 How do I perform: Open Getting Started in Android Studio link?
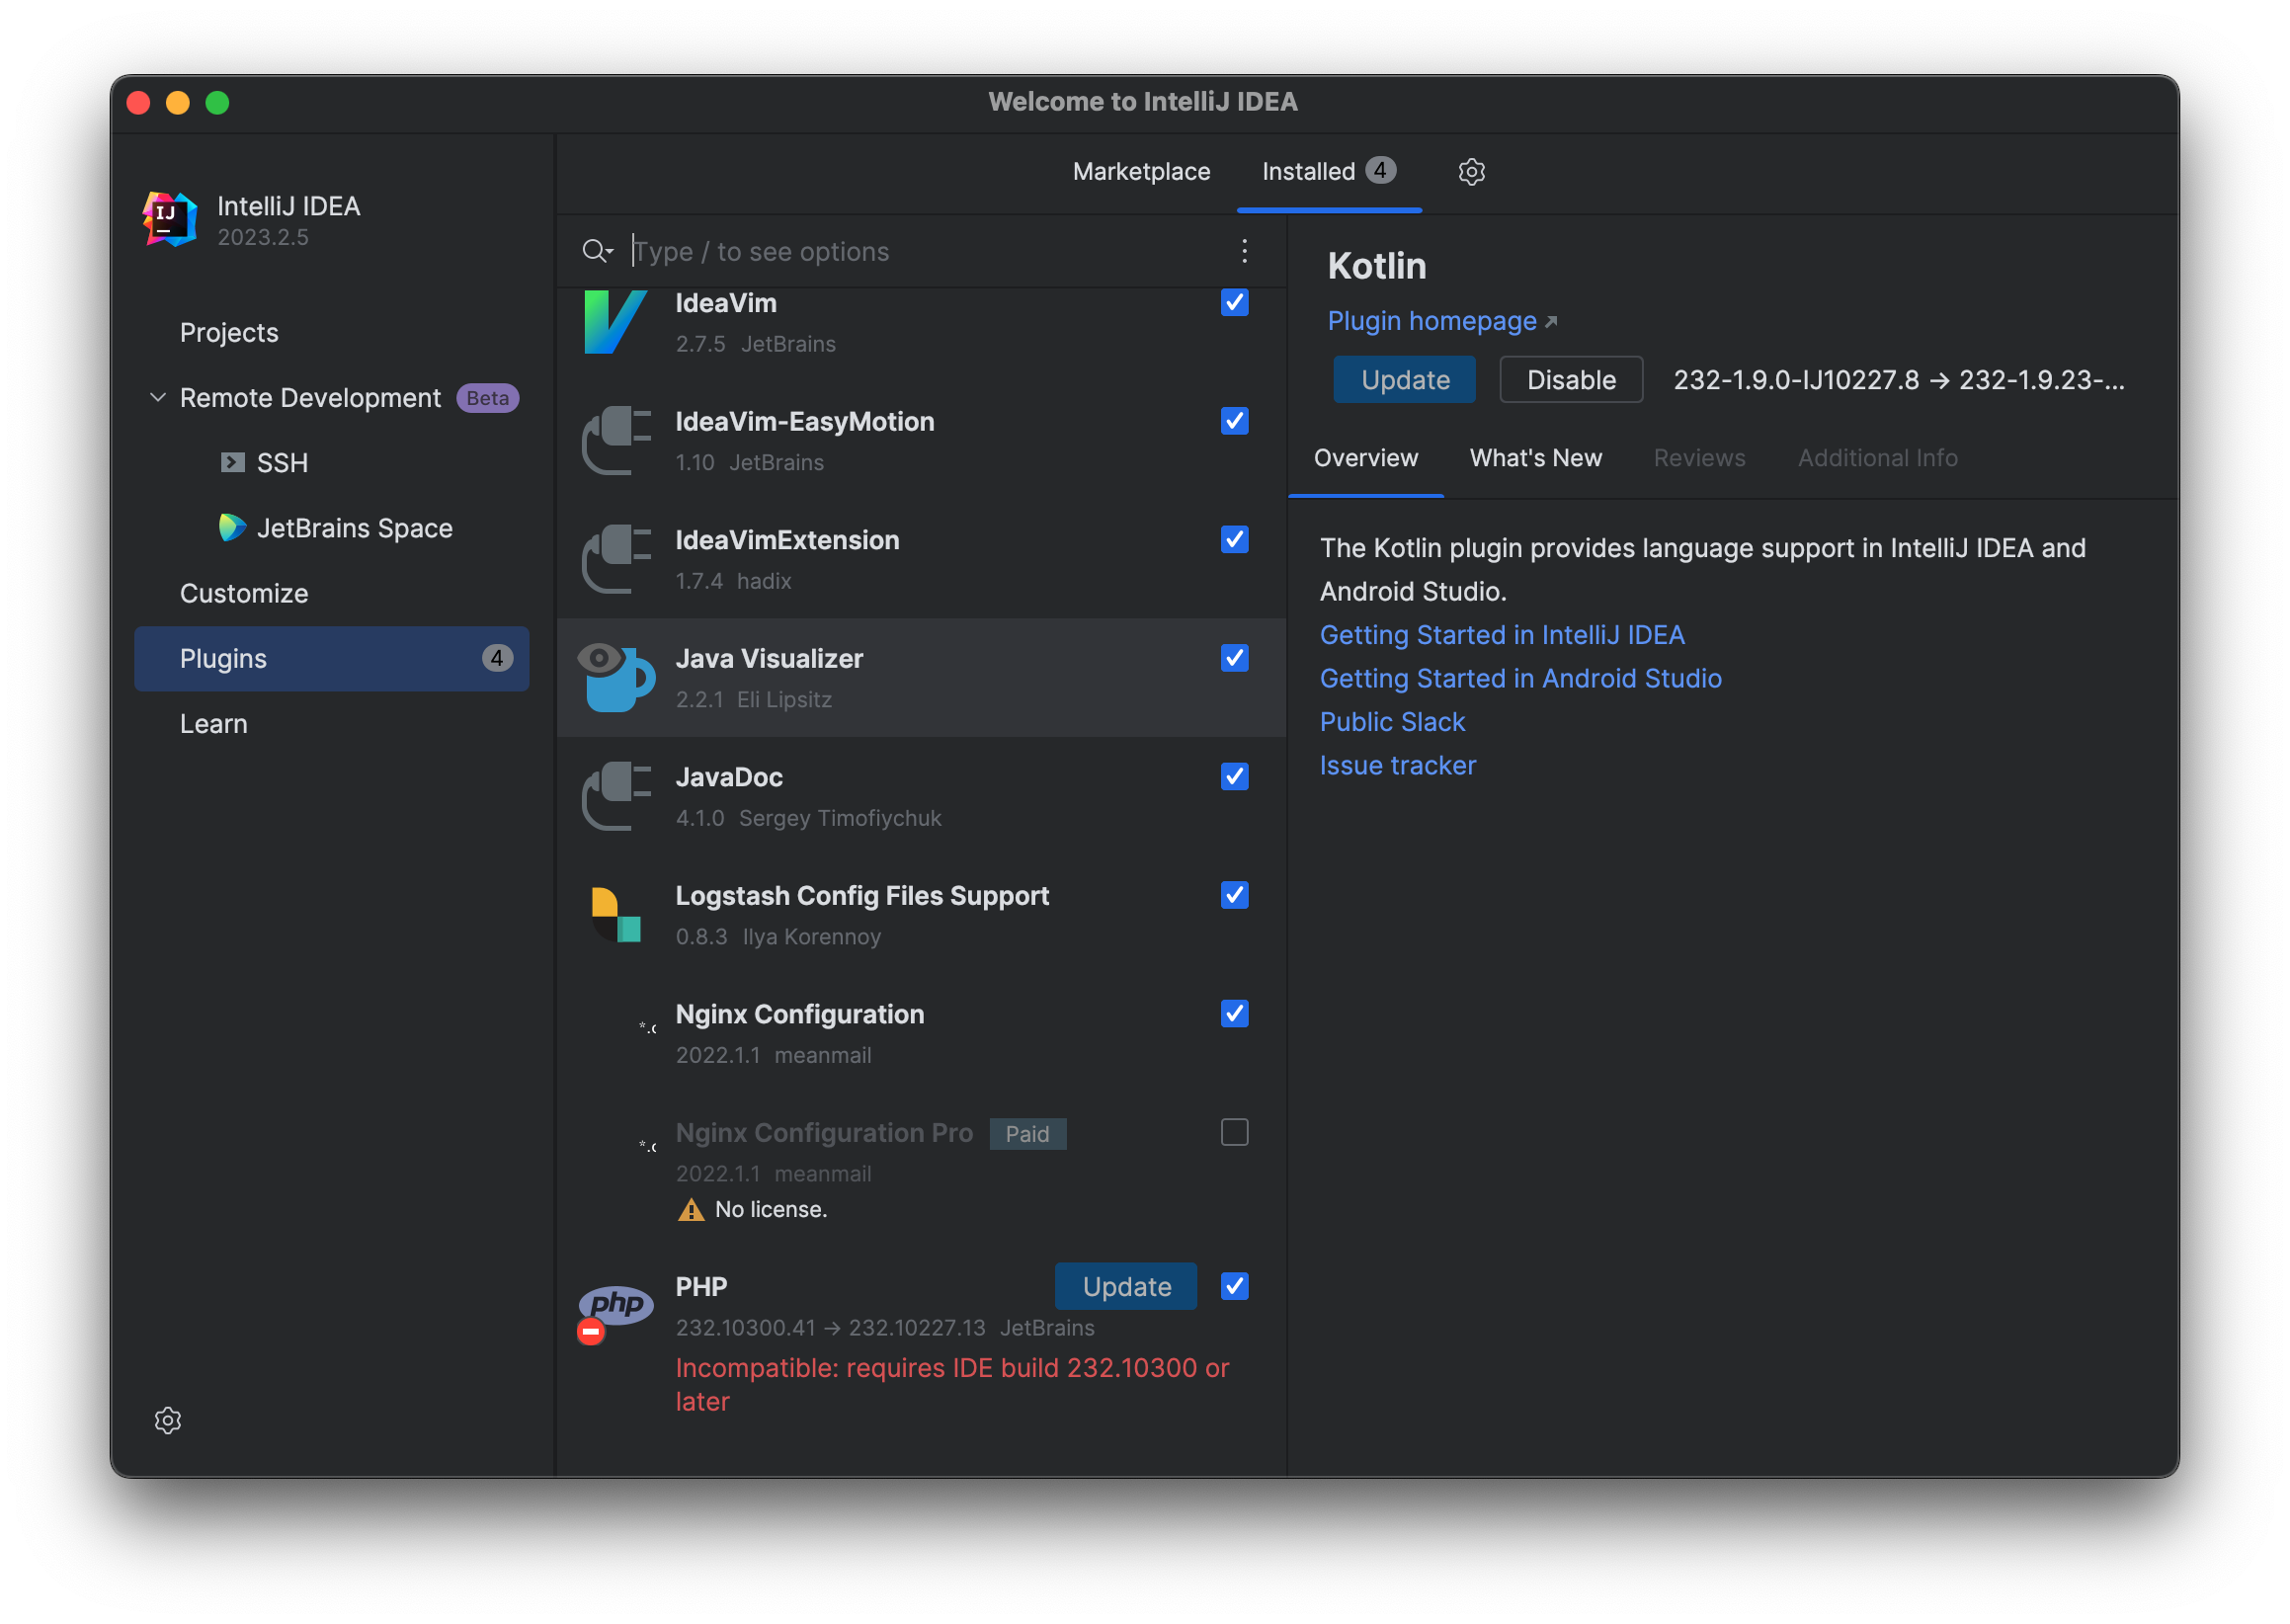pos(1520,678)
